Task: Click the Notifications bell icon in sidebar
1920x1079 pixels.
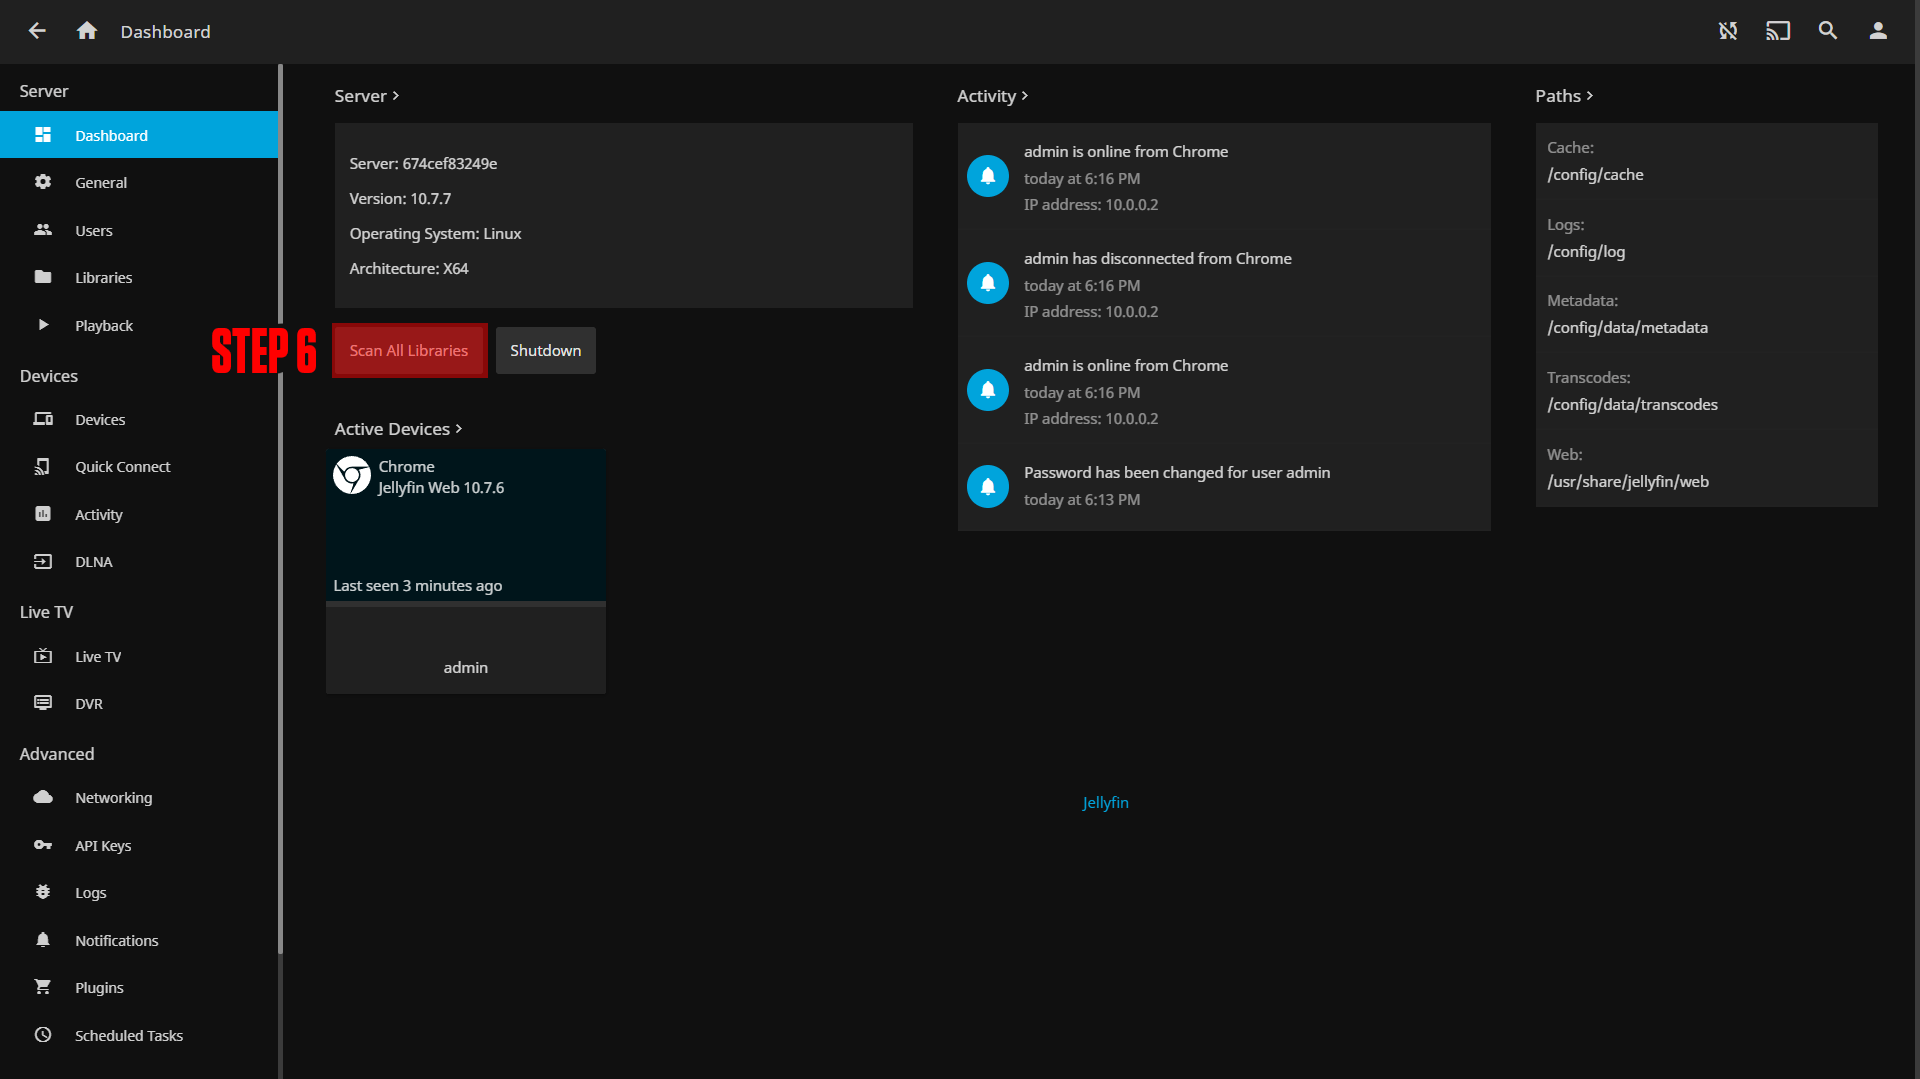Action: tap(43, 940)
